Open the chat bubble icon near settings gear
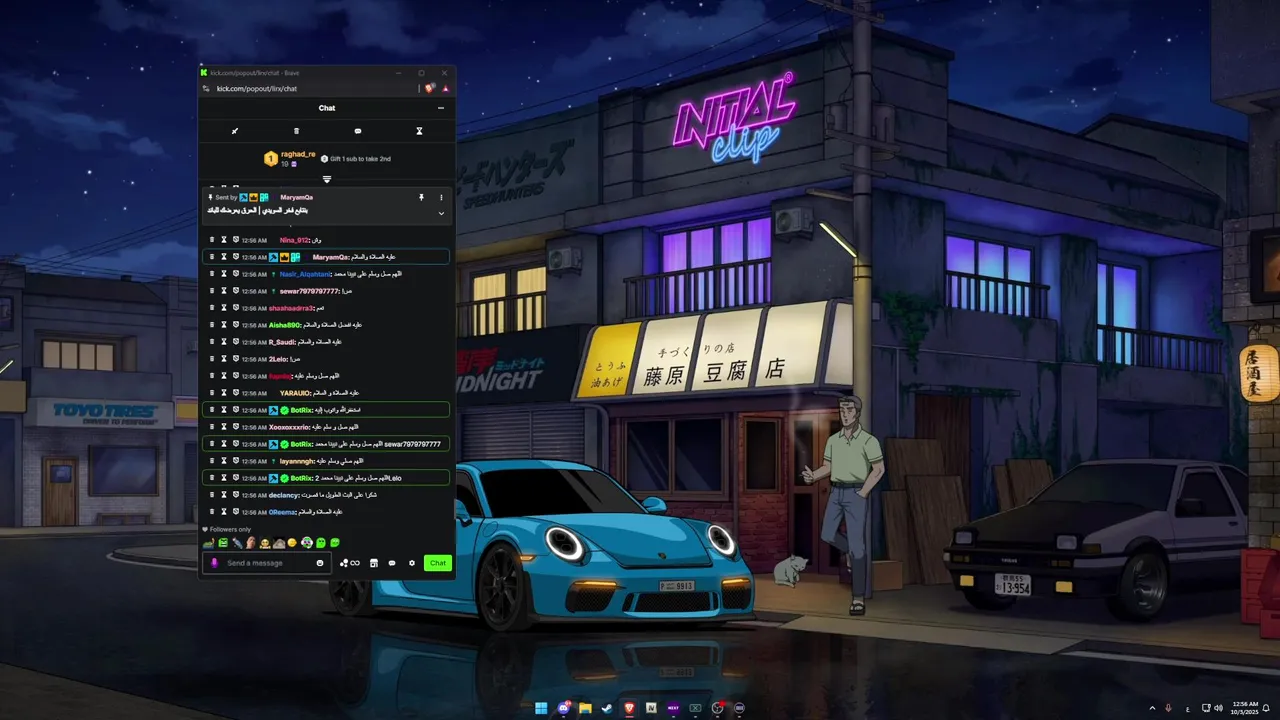 [x=392, y=563]
